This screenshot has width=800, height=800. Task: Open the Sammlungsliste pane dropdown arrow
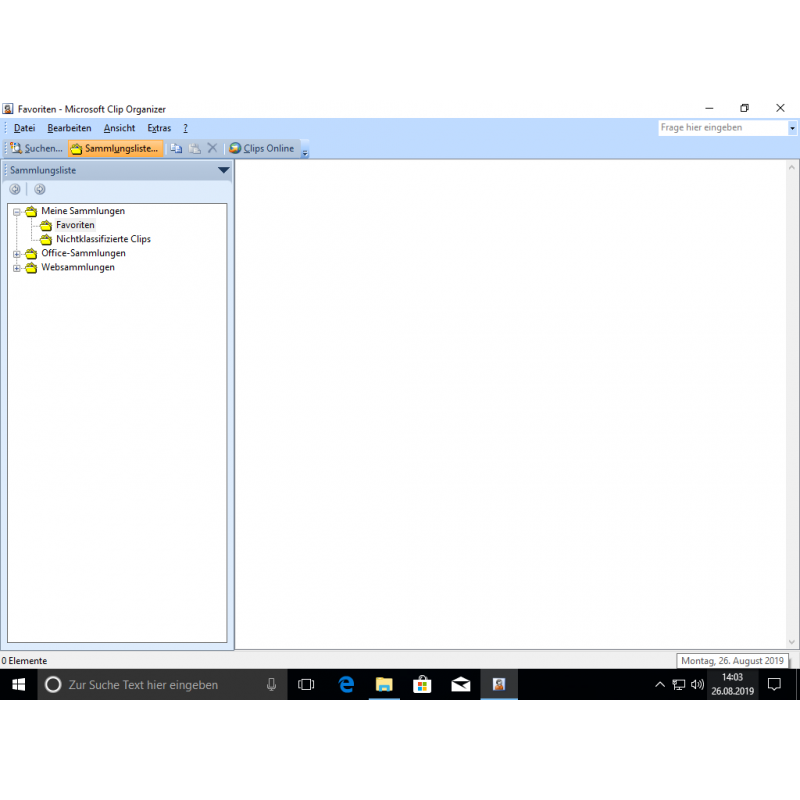pyautogui.click(x=223, y=170)
